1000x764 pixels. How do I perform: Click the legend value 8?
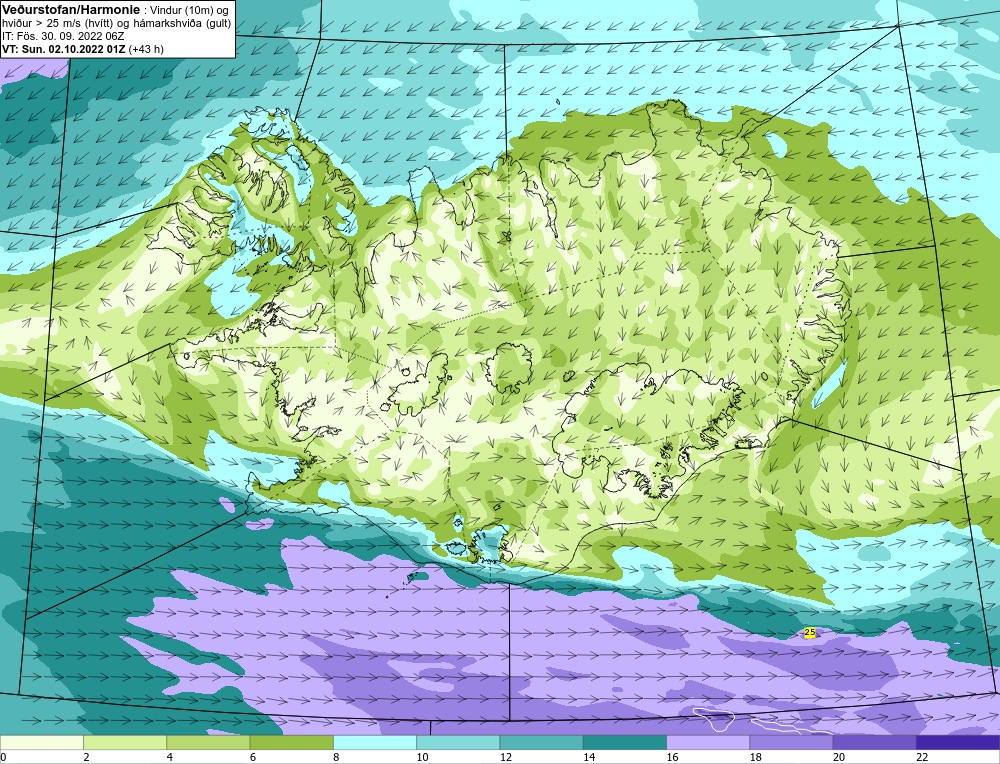336,757
